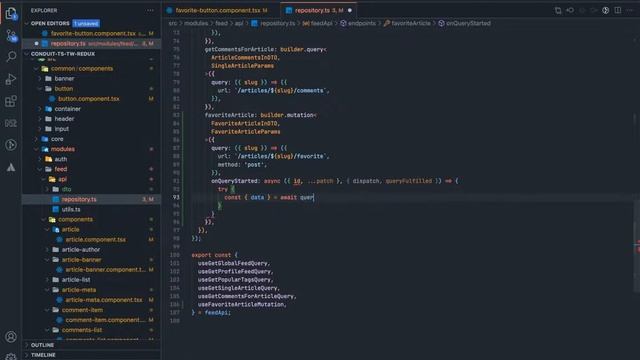Viewport: 640px width, 360px height.
Task: Open the Manage settings gear
Action: [11, 356]
